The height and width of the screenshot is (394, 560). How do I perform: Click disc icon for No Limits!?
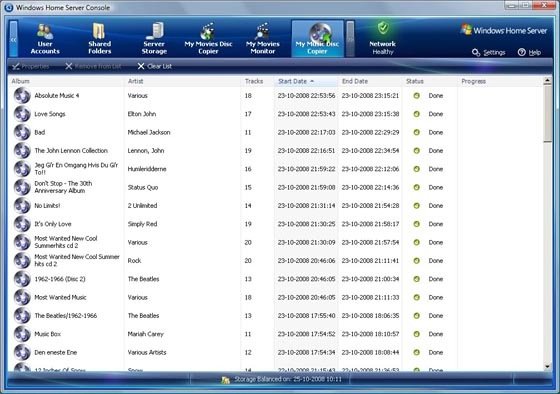22,206
